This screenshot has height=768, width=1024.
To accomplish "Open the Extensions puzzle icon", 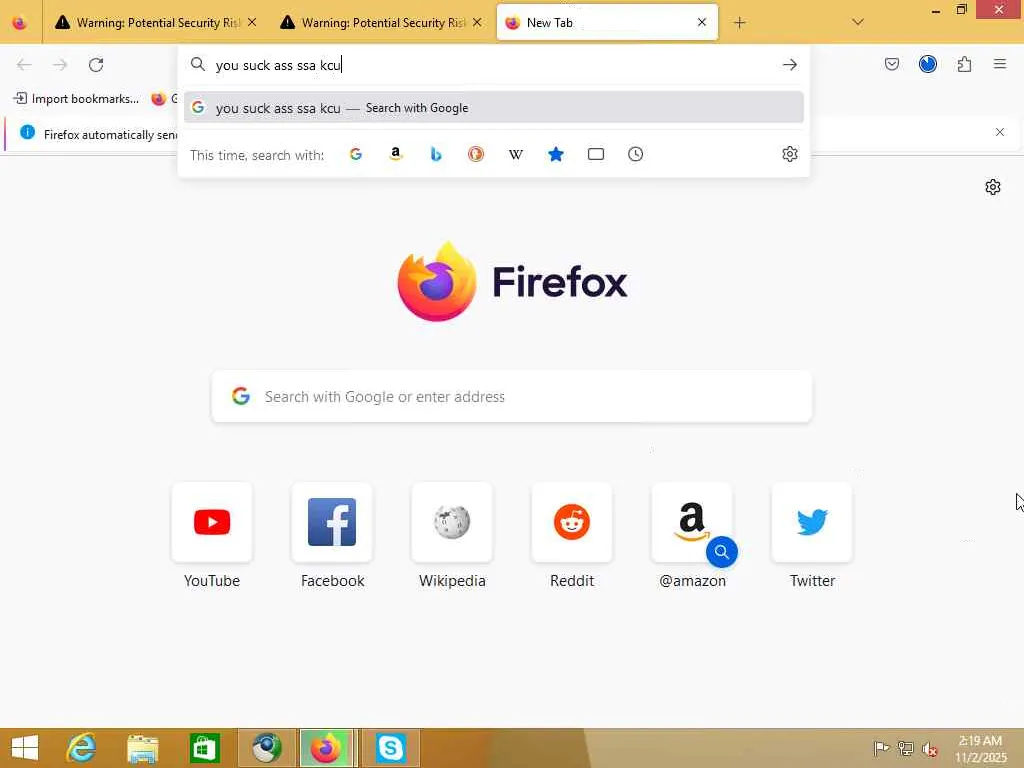I will click(964, 64).
